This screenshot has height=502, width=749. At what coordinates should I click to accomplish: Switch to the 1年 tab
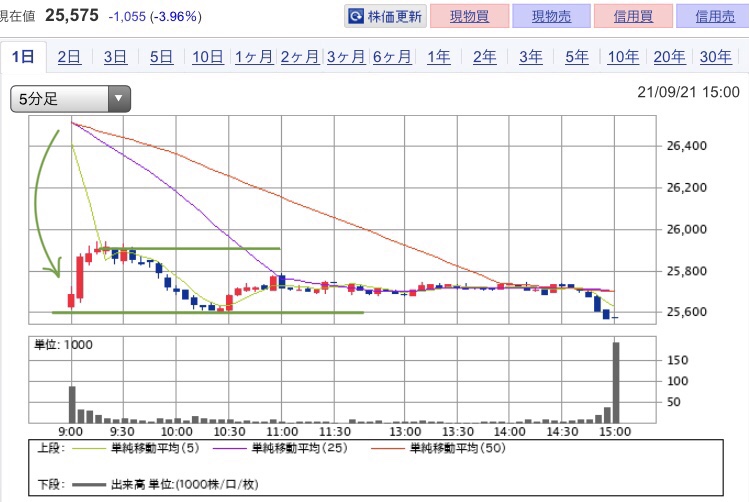point(438,57)
